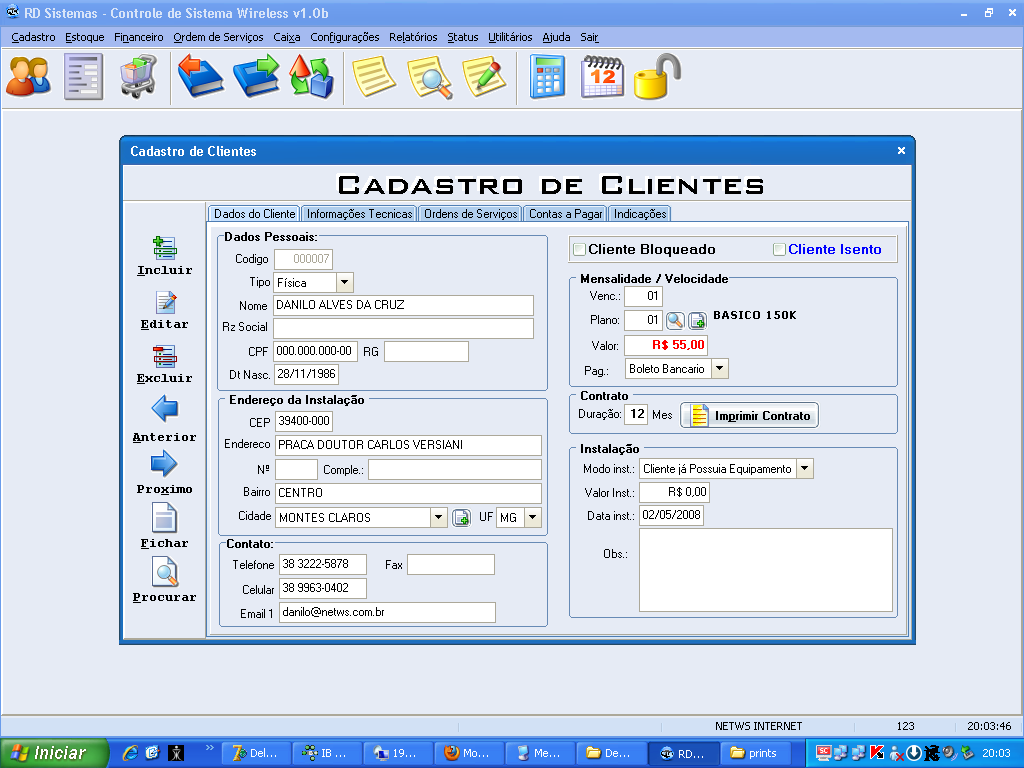Enable the Cliente Bloqueado checkbox

[578, 249]
